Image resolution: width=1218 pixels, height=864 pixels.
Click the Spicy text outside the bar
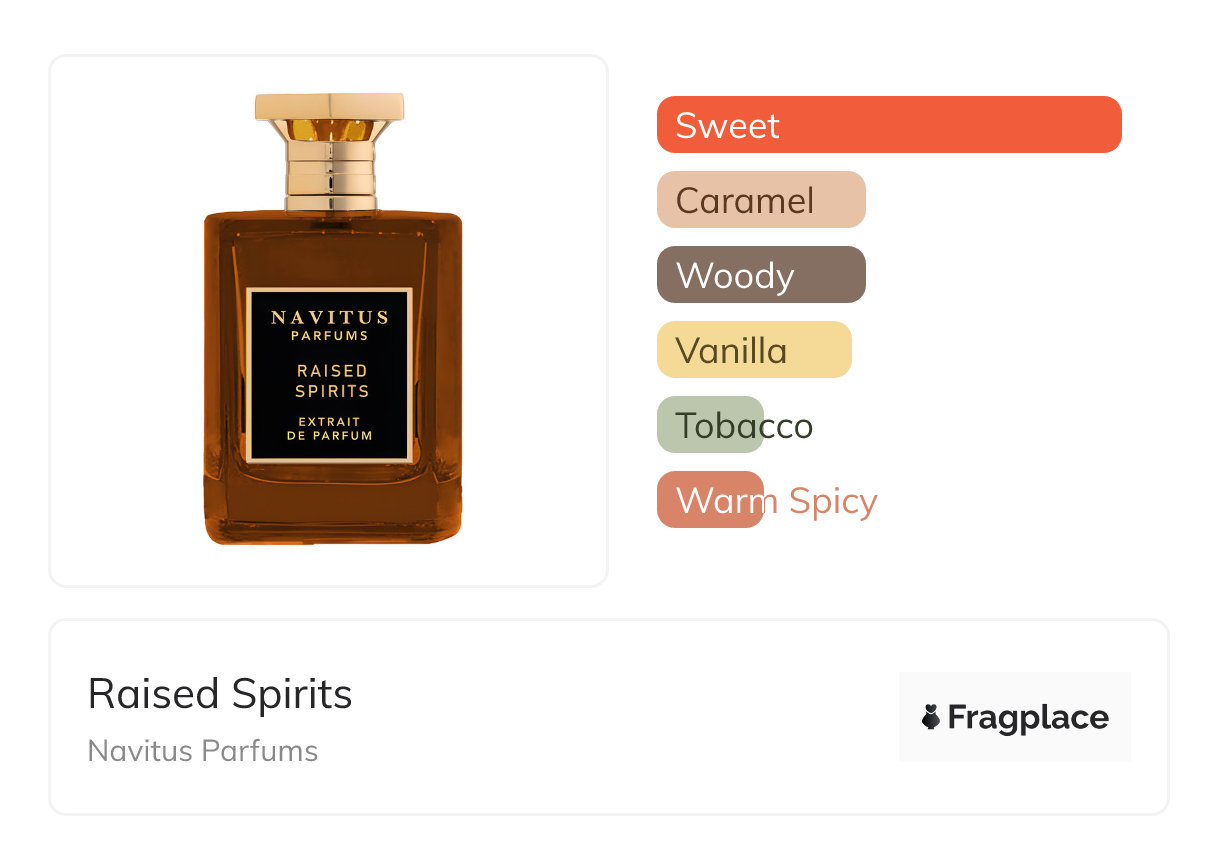point(832,500)
